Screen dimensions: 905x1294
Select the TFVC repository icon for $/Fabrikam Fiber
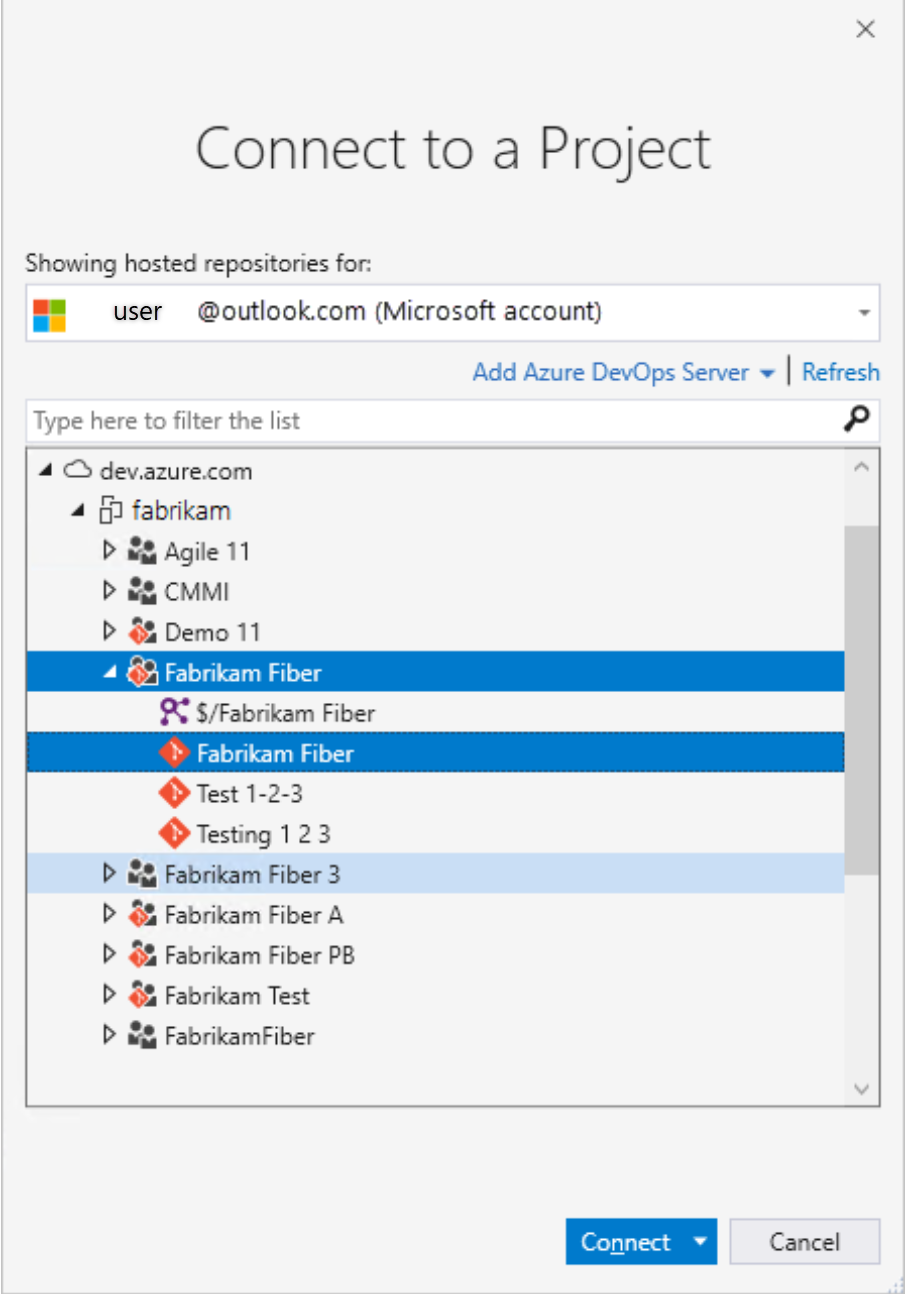pos(172,712)
